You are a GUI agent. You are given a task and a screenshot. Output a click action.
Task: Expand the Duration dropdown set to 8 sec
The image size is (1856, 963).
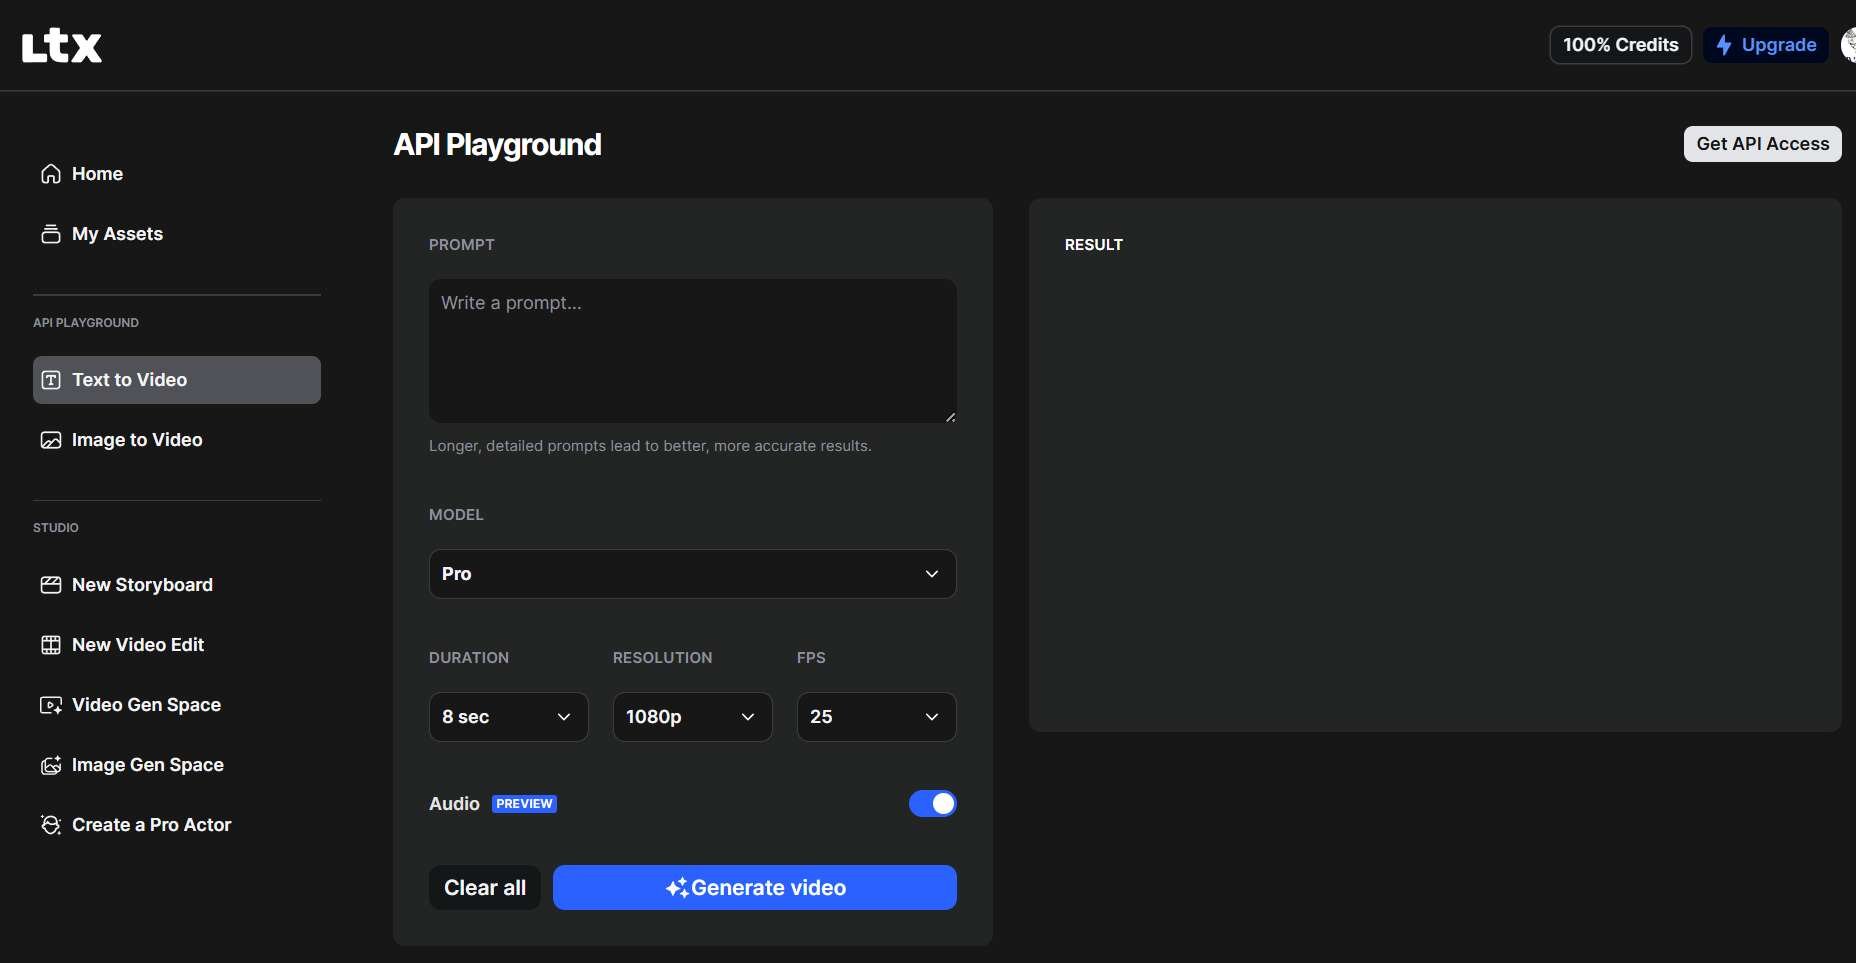coord(508,717)
